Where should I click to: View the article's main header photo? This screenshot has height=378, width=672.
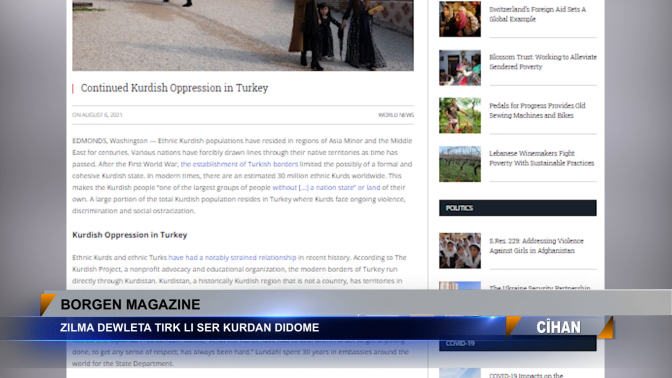243,35
